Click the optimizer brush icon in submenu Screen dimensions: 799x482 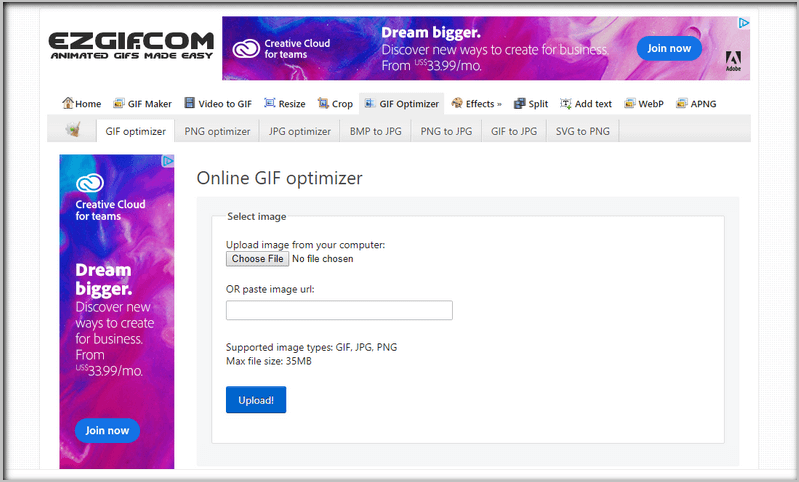pyautogui.click(x=73, y=129)
